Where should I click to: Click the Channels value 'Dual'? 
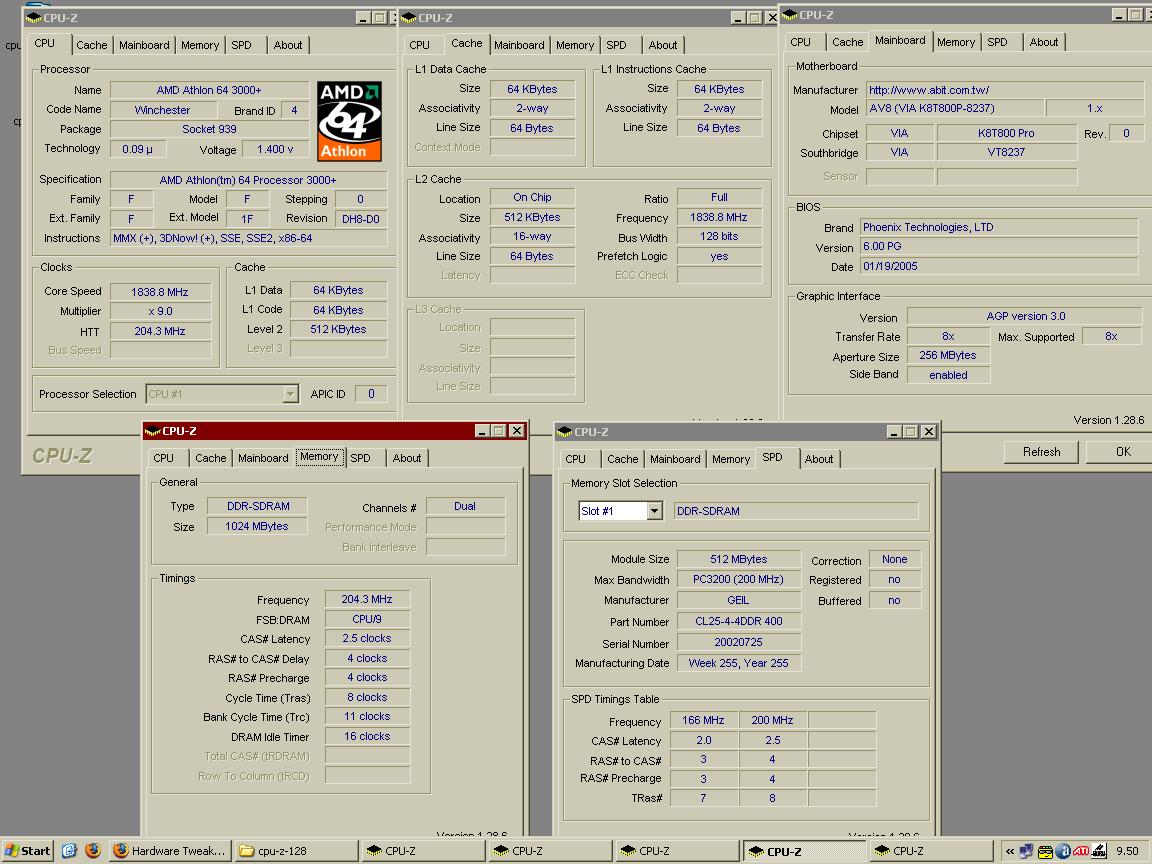465,506
